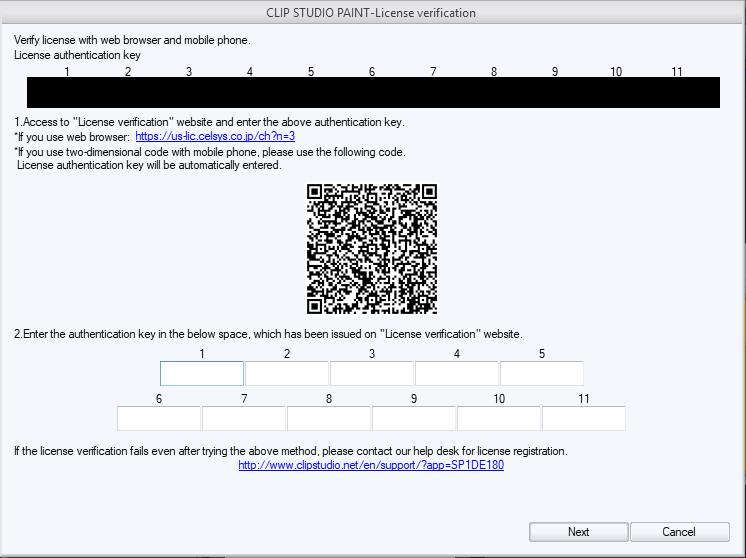This screenshot has height=558, width=746.
Task: Focus authentication key input field 4
Action: pyautogui.click(x=457, y=373)
